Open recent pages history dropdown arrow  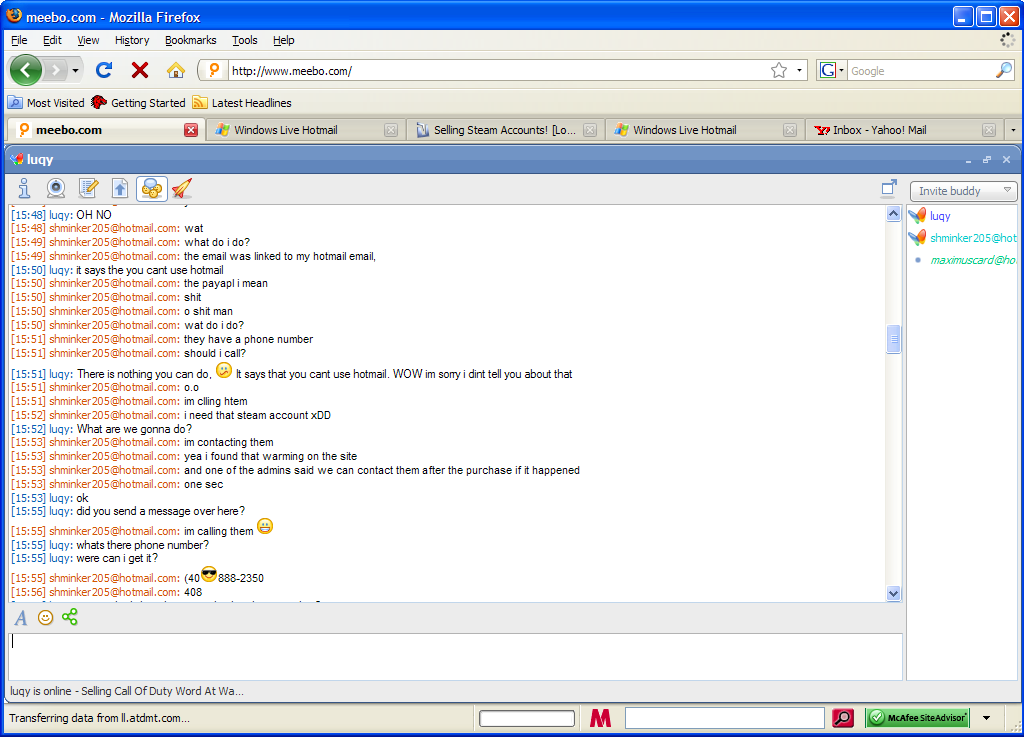pos(75,70)
